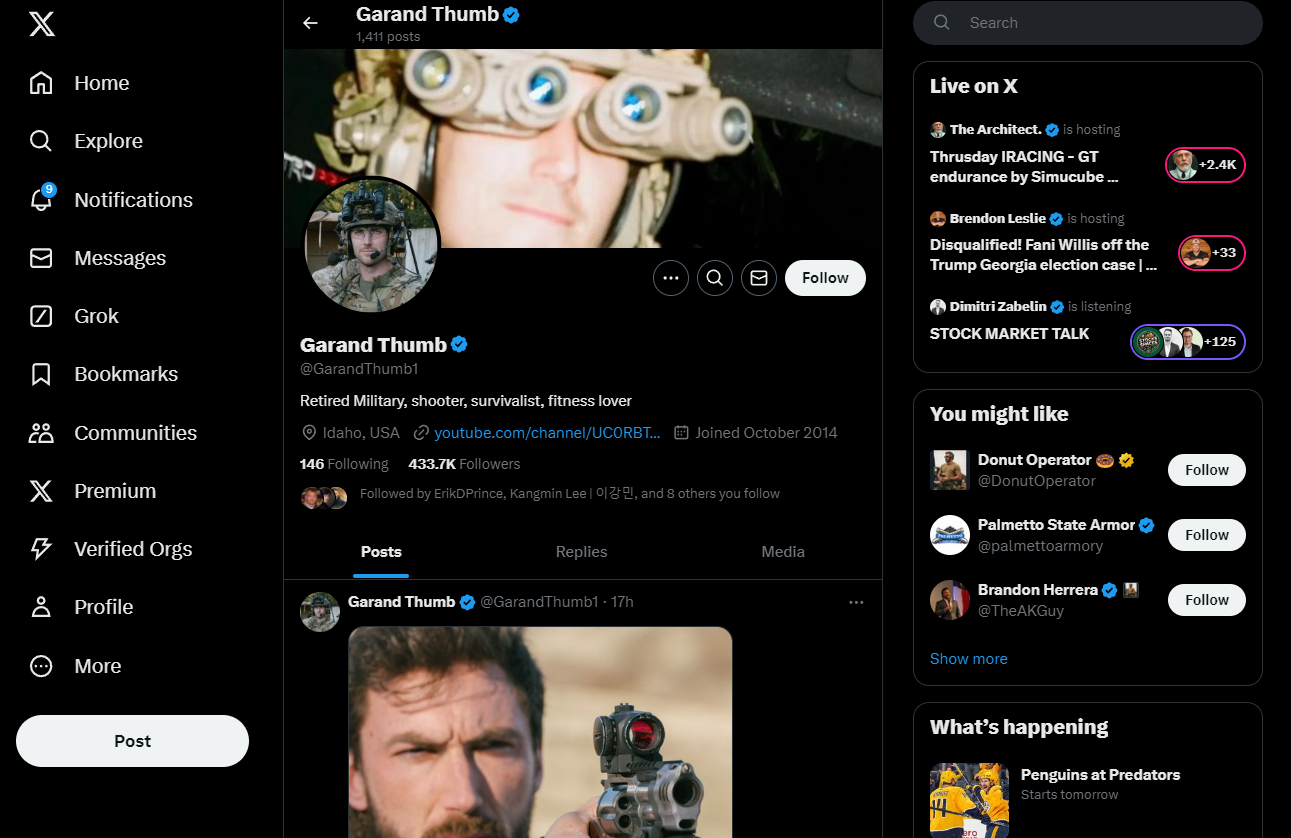Follow Donut Operator account

pos(1206,470)
